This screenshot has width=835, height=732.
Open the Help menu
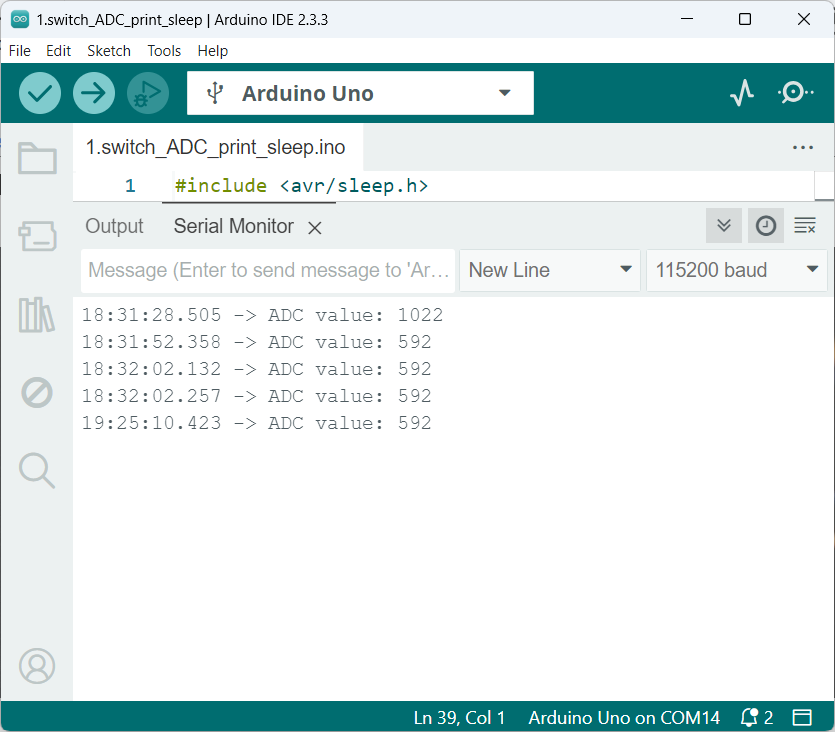click(x=212, y=51)
